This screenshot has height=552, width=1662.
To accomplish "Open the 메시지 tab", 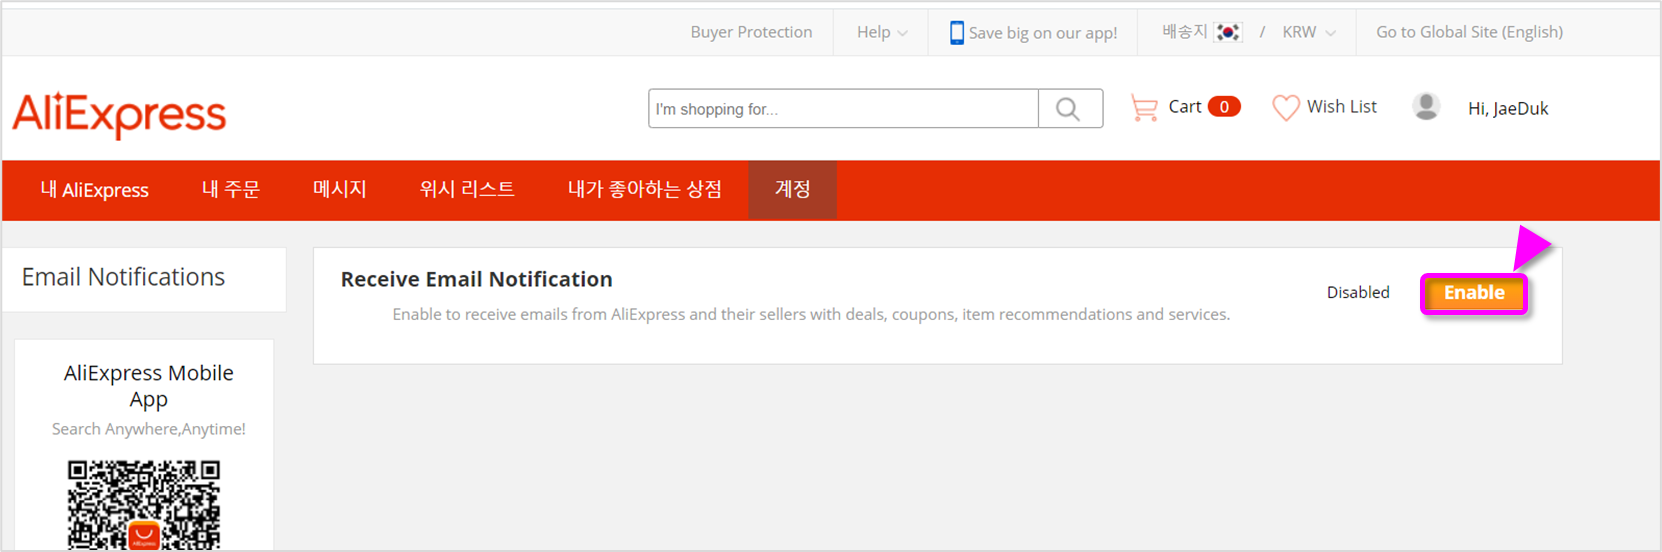I will click(x=340, y=190).
